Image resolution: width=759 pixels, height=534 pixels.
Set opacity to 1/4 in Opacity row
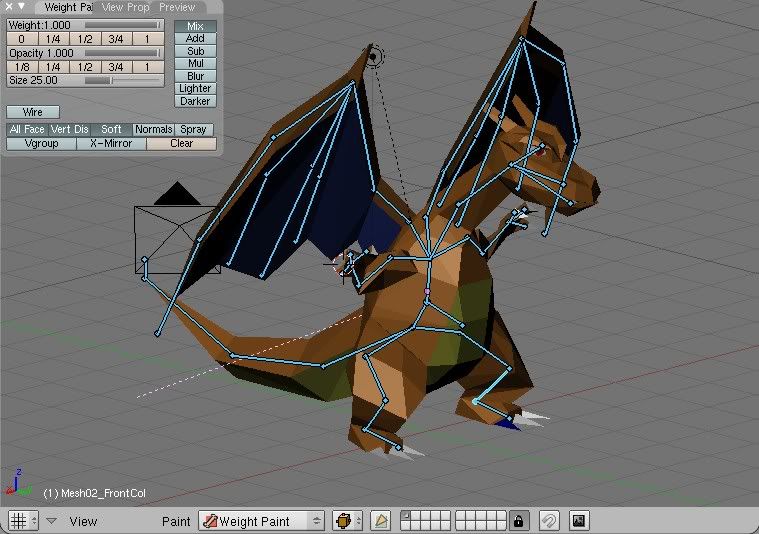click(x=53, y=67)
